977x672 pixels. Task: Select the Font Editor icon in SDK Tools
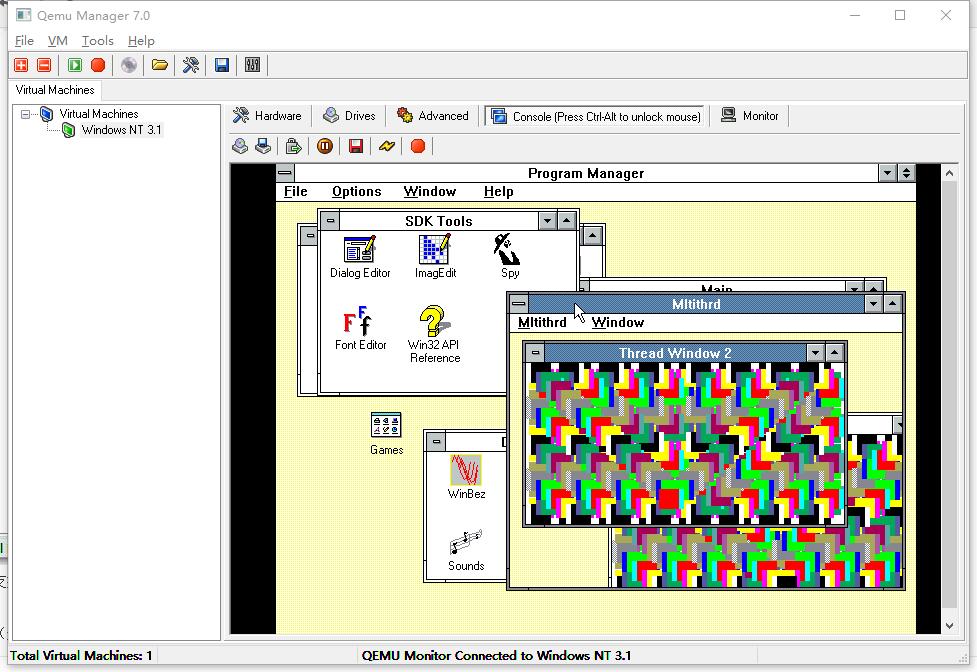coord(360,328)
